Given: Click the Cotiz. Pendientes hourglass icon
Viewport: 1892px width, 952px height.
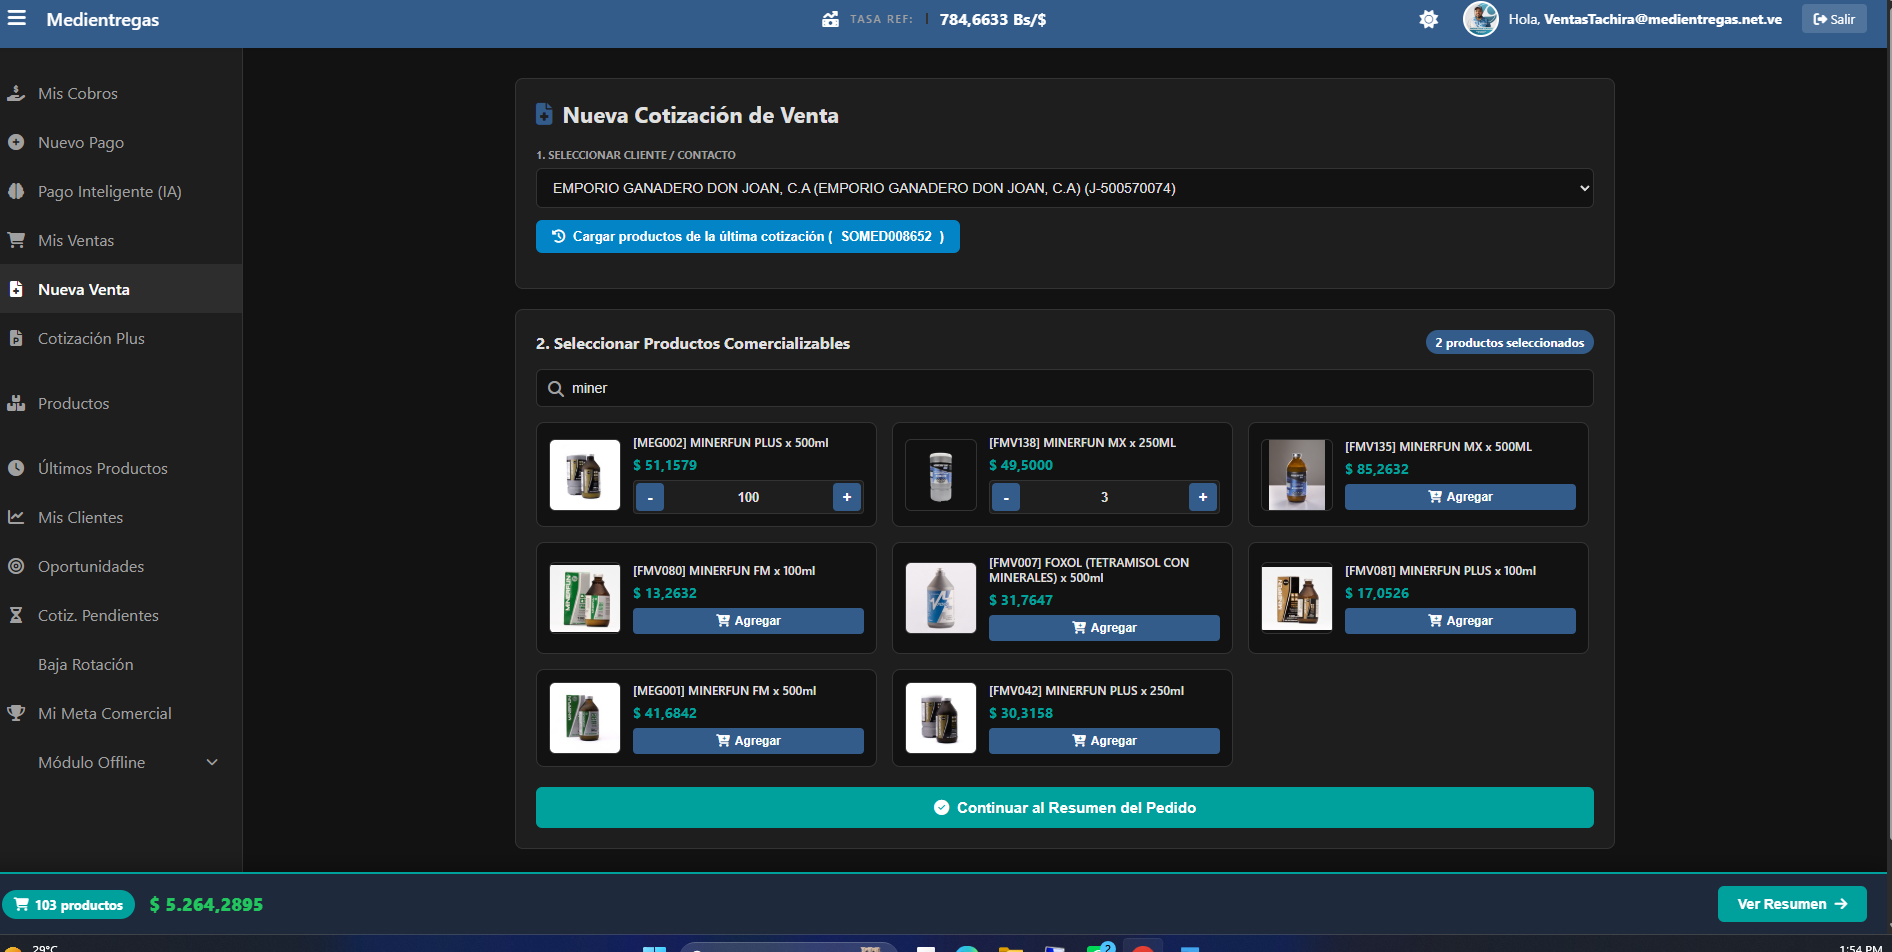Looking at the screenshot, I should [x=16, y=615].
